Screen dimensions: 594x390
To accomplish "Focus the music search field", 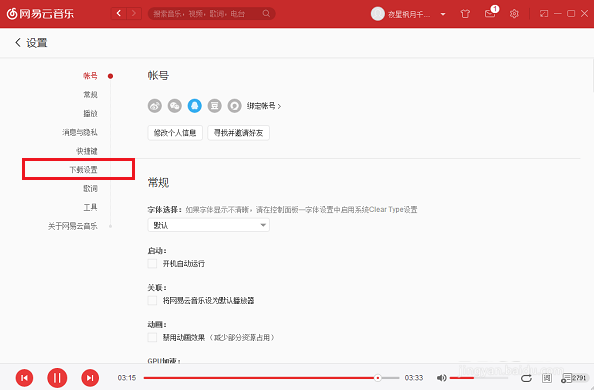I will 211,14.
